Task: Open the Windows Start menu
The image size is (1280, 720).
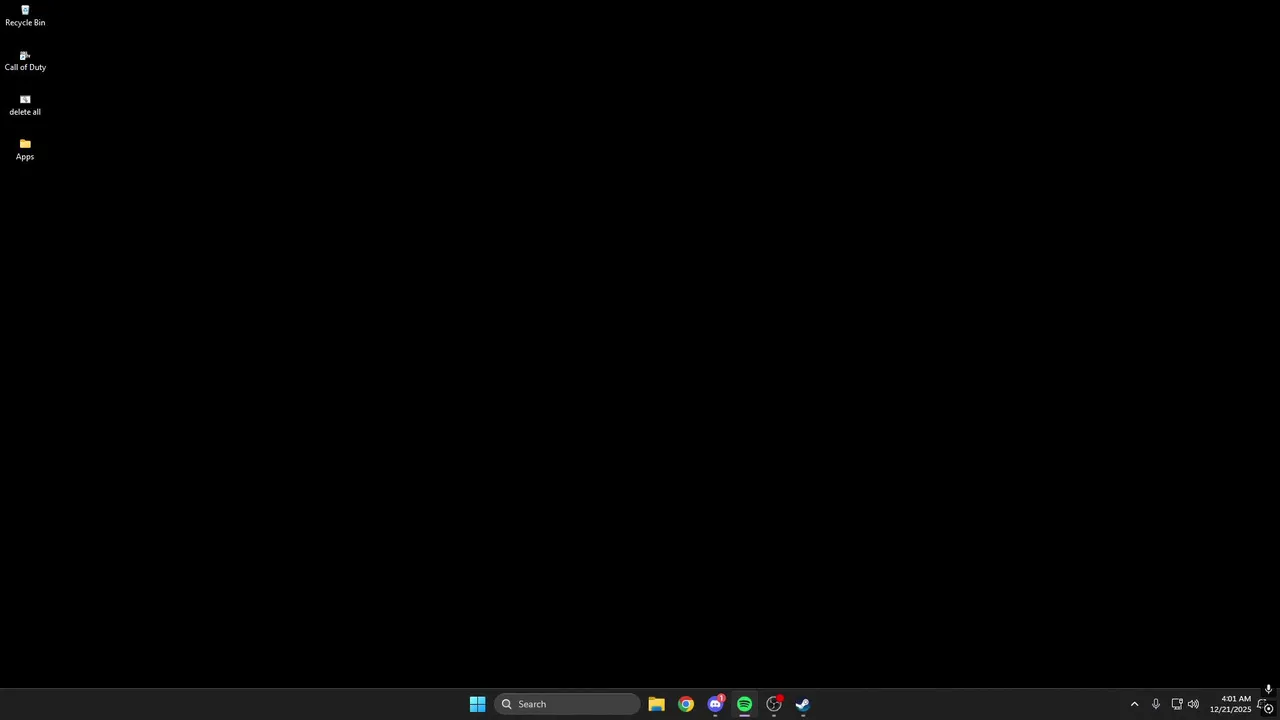Action: (x=477, y=704)
